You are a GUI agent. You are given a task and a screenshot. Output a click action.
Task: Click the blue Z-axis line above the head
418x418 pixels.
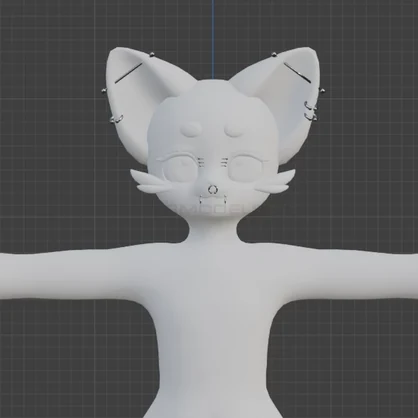tap(212, 39)
